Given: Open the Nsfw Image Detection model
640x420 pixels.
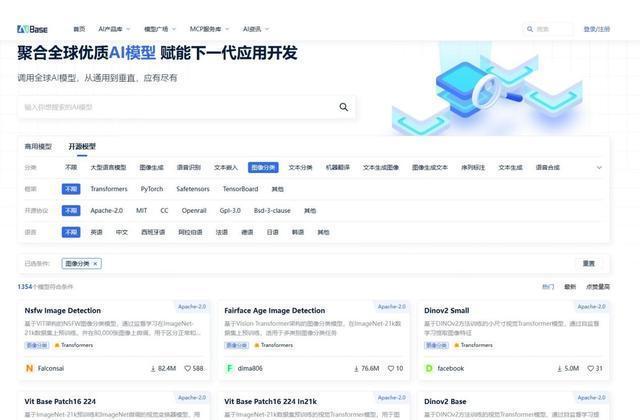Looking at the screenshot, I should tap(62, 311).
